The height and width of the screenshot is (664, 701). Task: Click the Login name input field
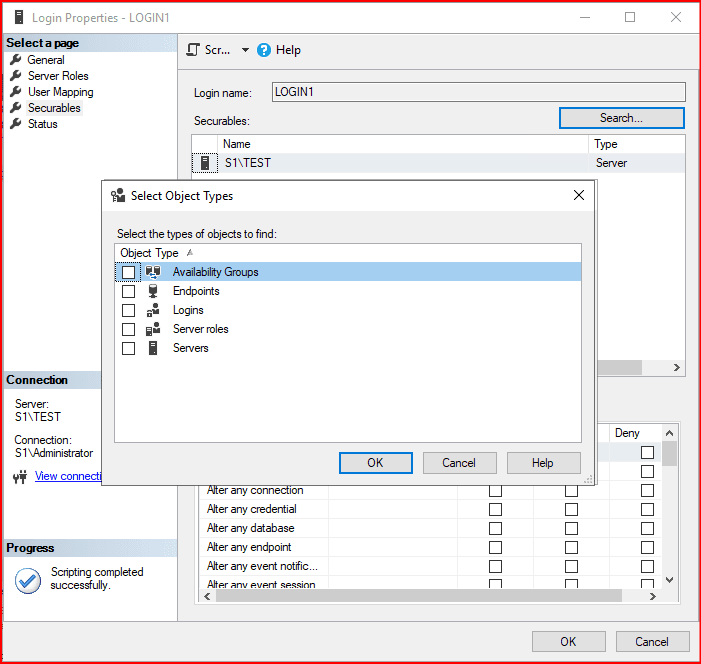[478, 92]
